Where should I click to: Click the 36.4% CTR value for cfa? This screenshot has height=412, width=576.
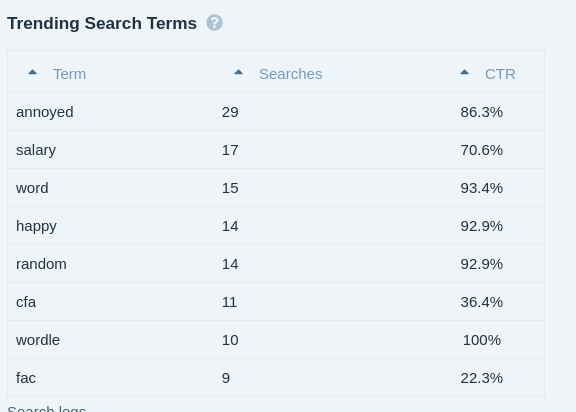coord(482,302)
